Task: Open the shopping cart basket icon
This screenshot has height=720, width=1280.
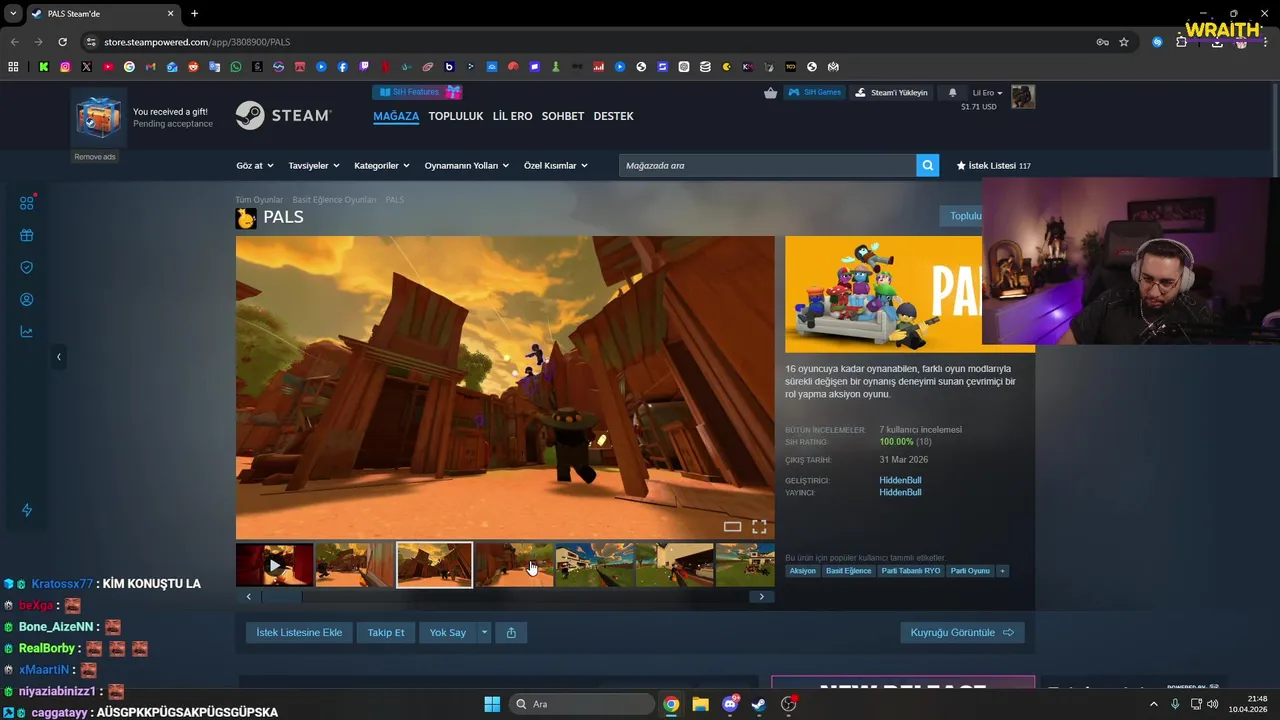Action: coord(770,93)
